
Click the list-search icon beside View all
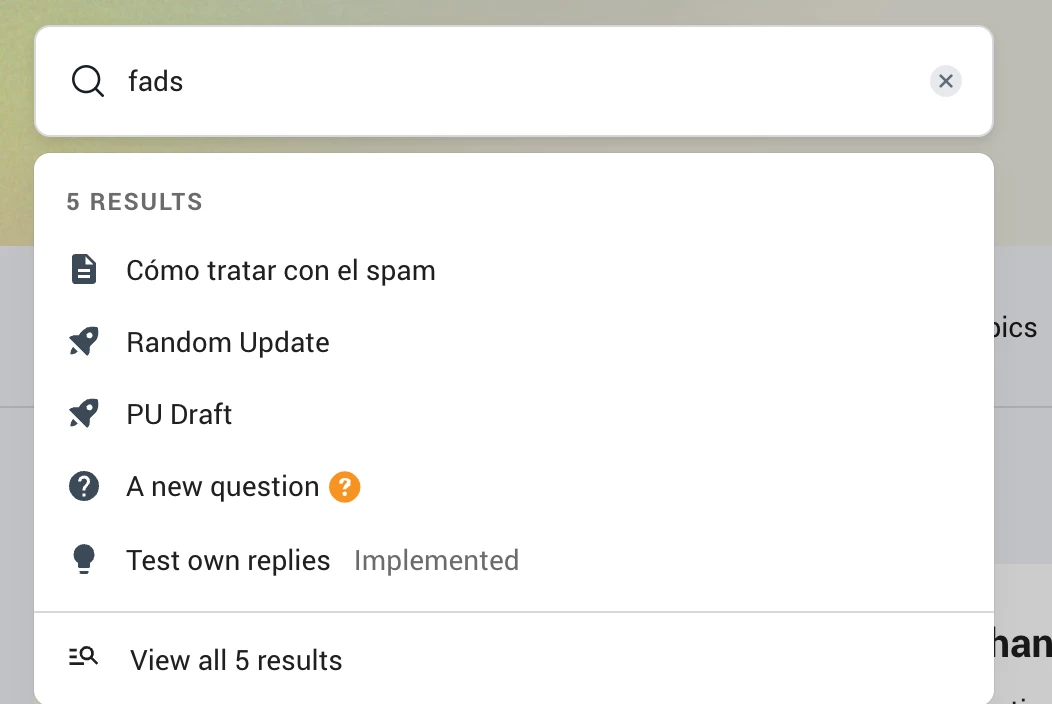coord(83,658)
